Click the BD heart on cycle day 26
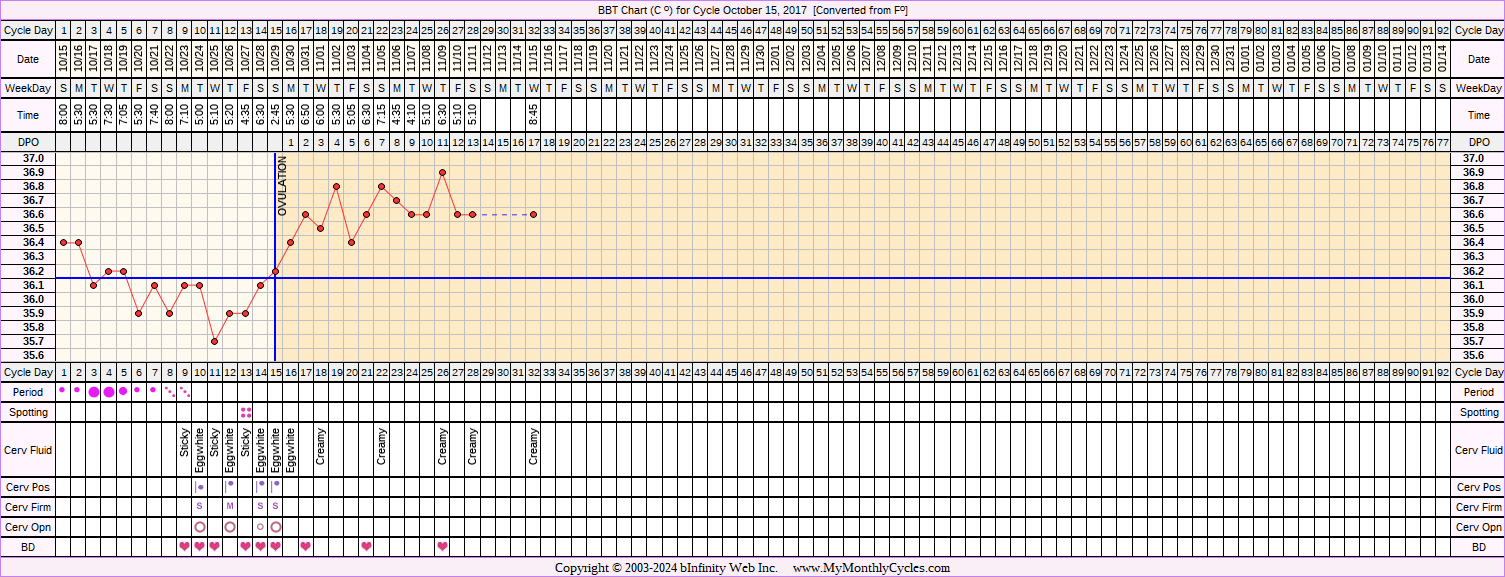1505x577 pixels. coord(442,546)
